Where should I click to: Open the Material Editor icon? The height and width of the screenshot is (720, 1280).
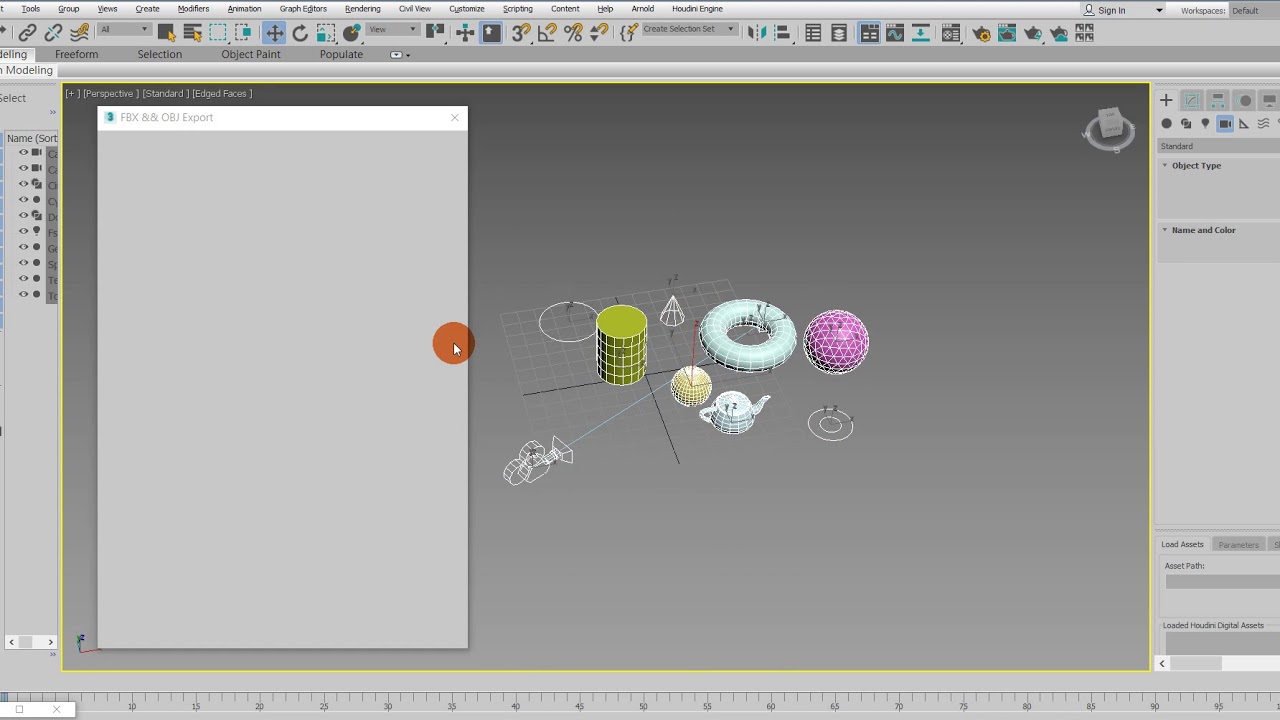[951, 33]
